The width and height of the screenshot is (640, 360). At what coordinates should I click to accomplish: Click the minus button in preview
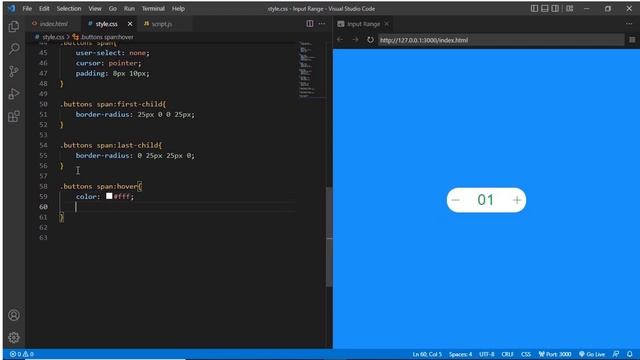click(x=456, y=200)
